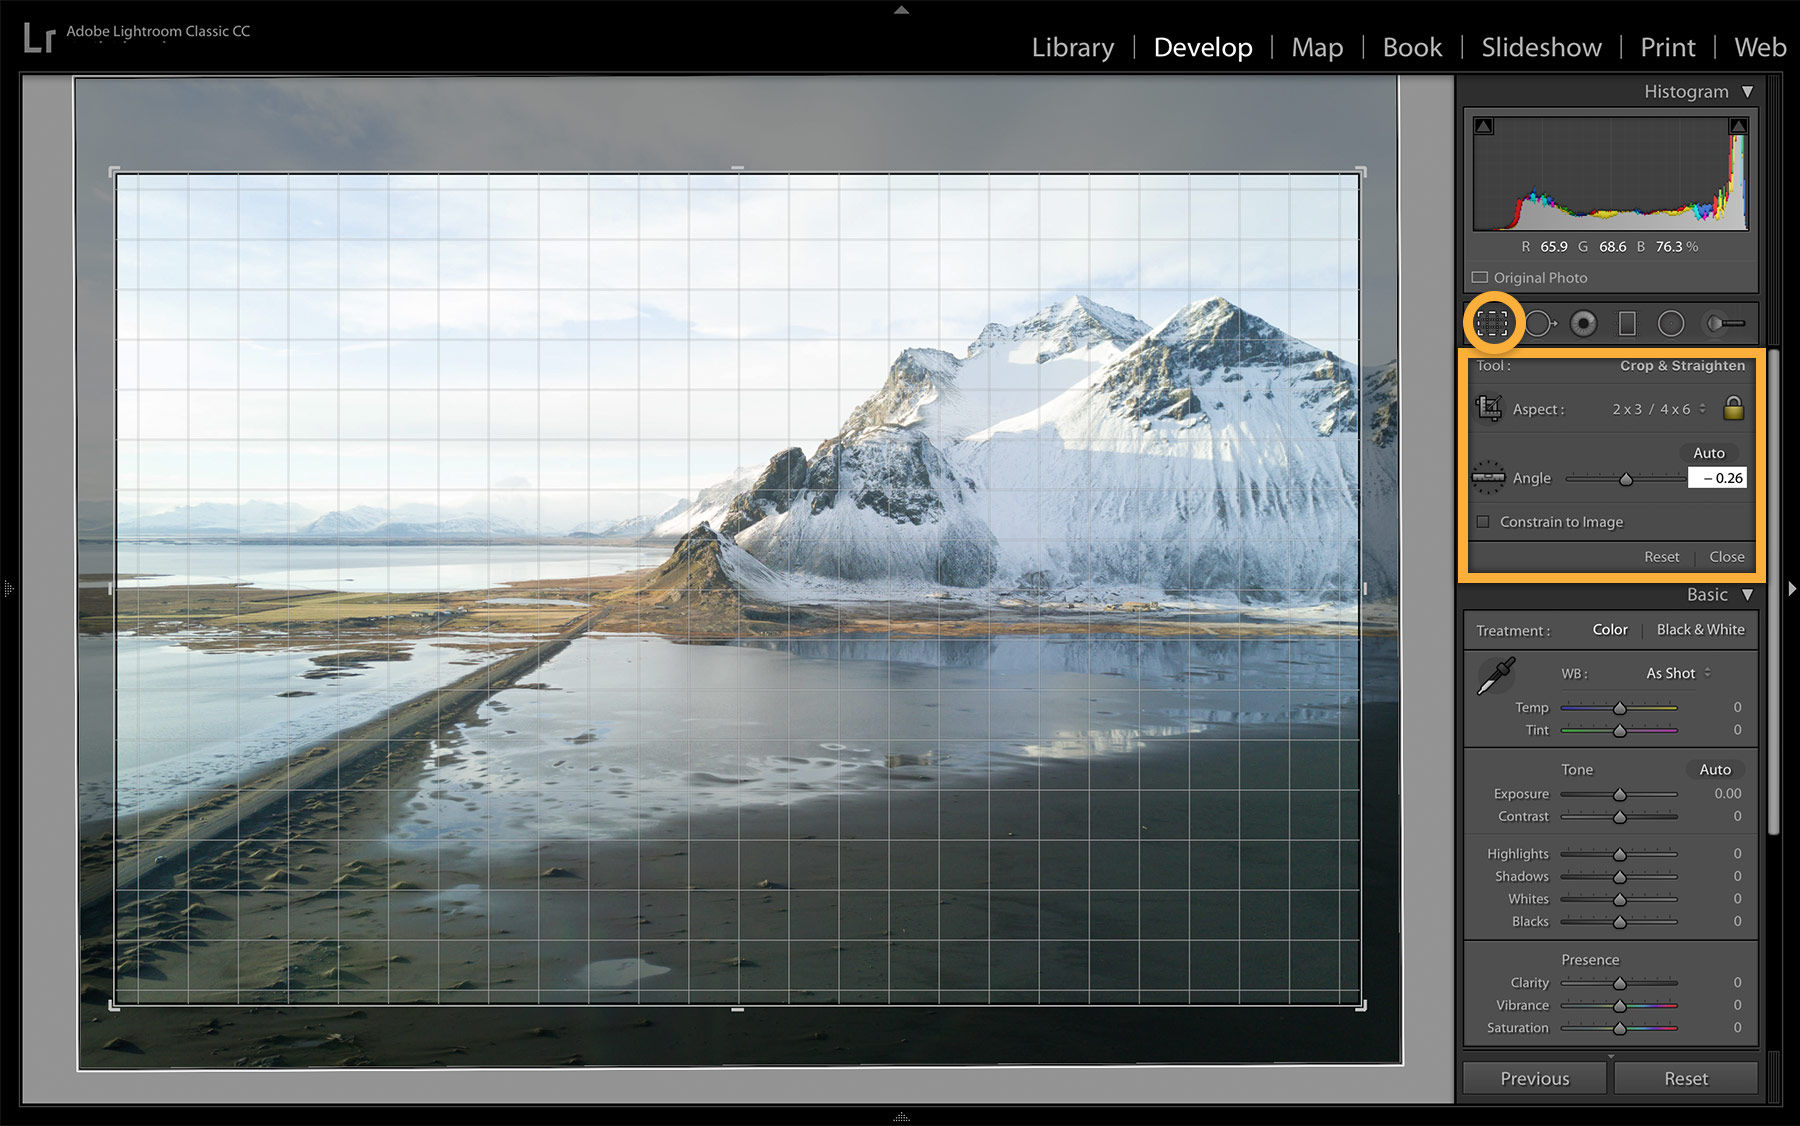The image size is (1800, 1126).
Task: Click the Auto button for Angle
Action: point(1709,452)
